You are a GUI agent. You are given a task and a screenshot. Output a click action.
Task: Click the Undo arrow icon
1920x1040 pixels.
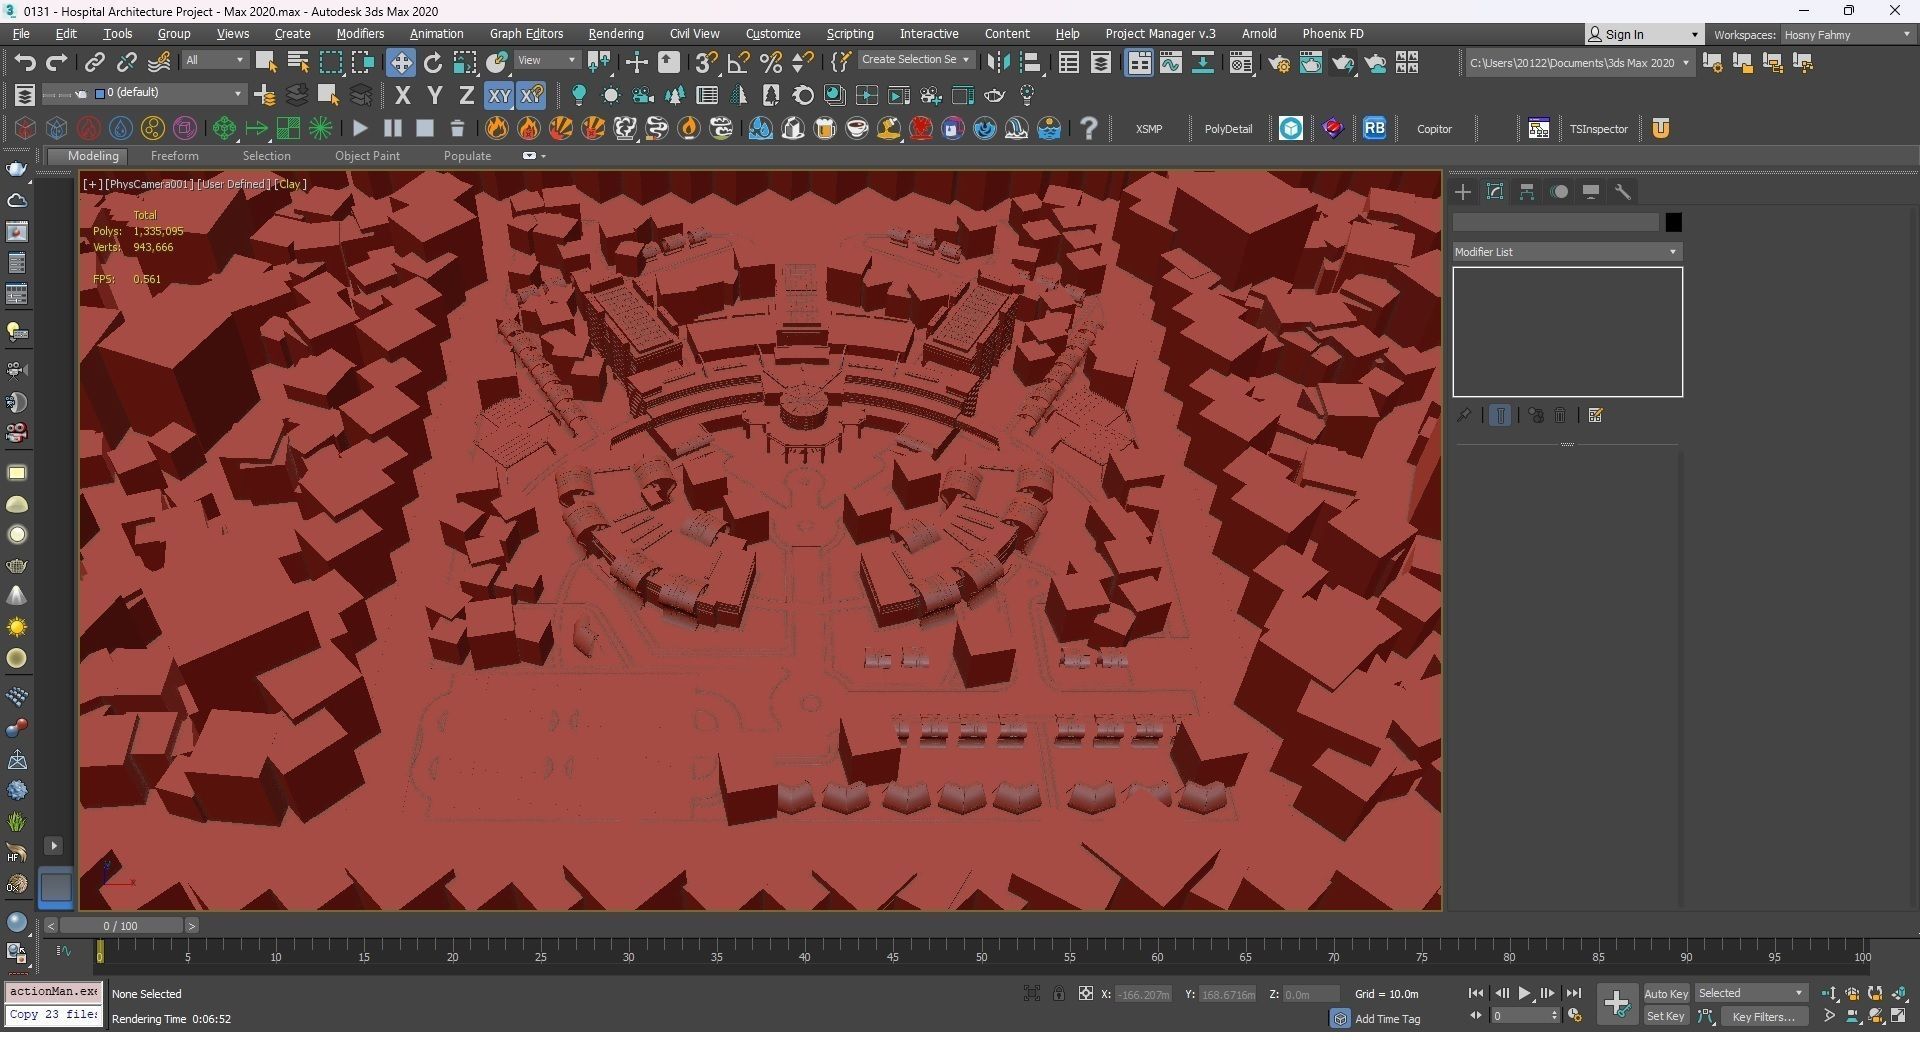tap(25, 63)
